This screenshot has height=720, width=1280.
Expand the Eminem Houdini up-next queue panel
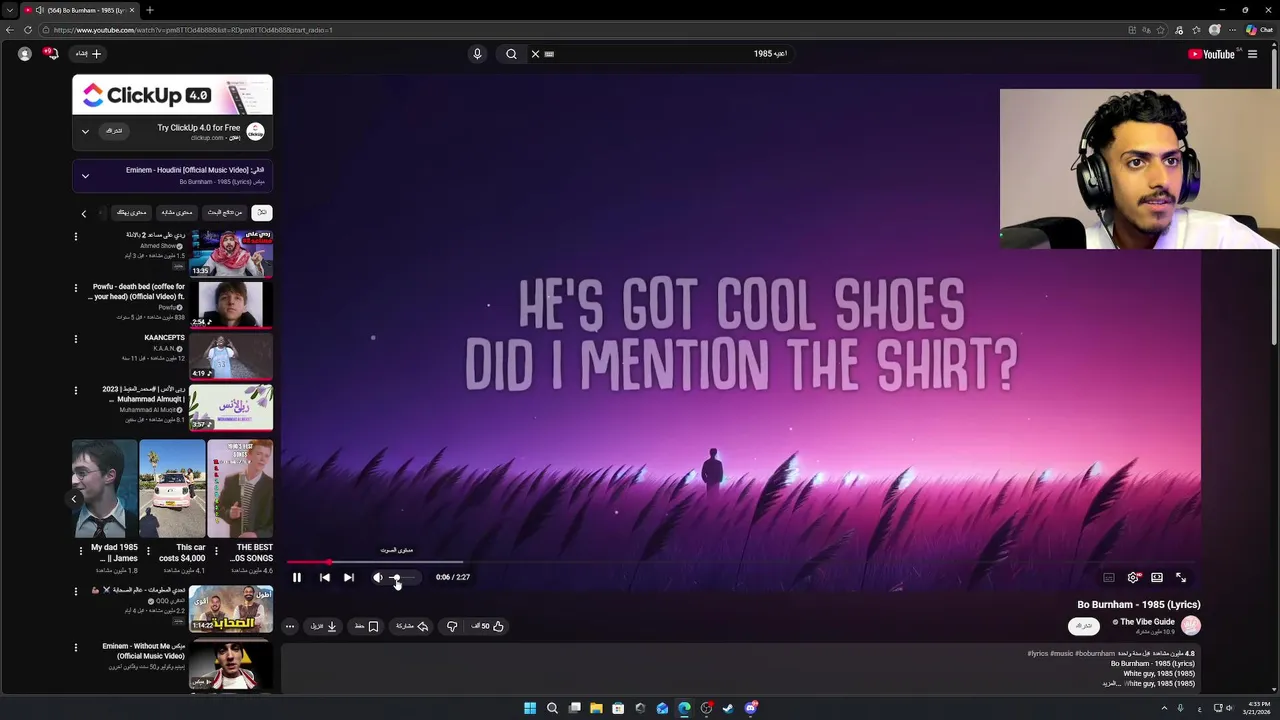tap(85, 176)
